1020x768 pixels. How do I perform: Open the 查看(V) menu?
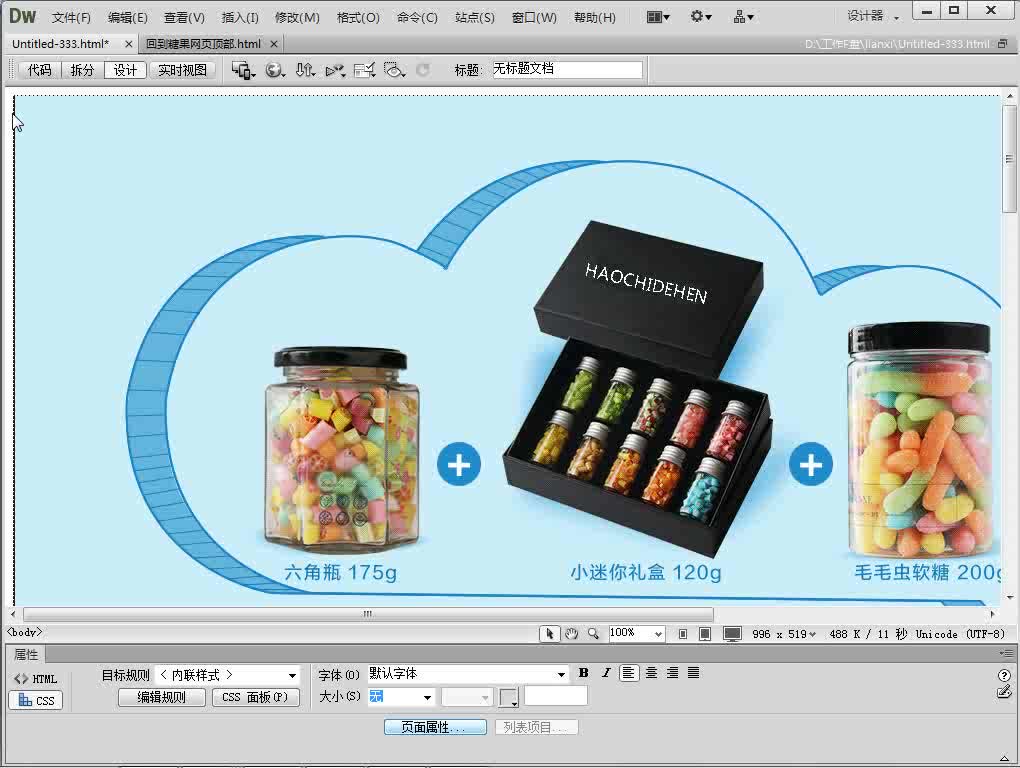click(184, 18)
